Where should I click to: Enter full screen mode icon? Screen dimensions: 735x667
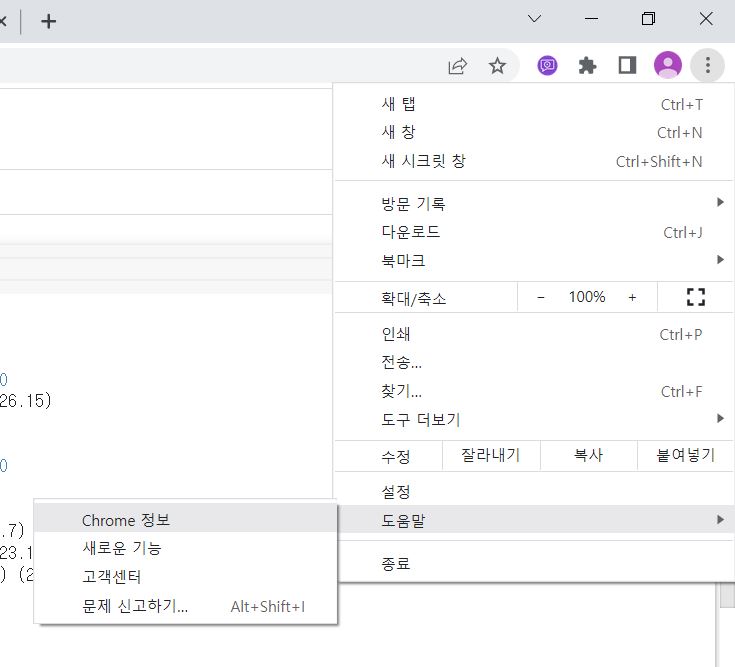coord(696,297)
